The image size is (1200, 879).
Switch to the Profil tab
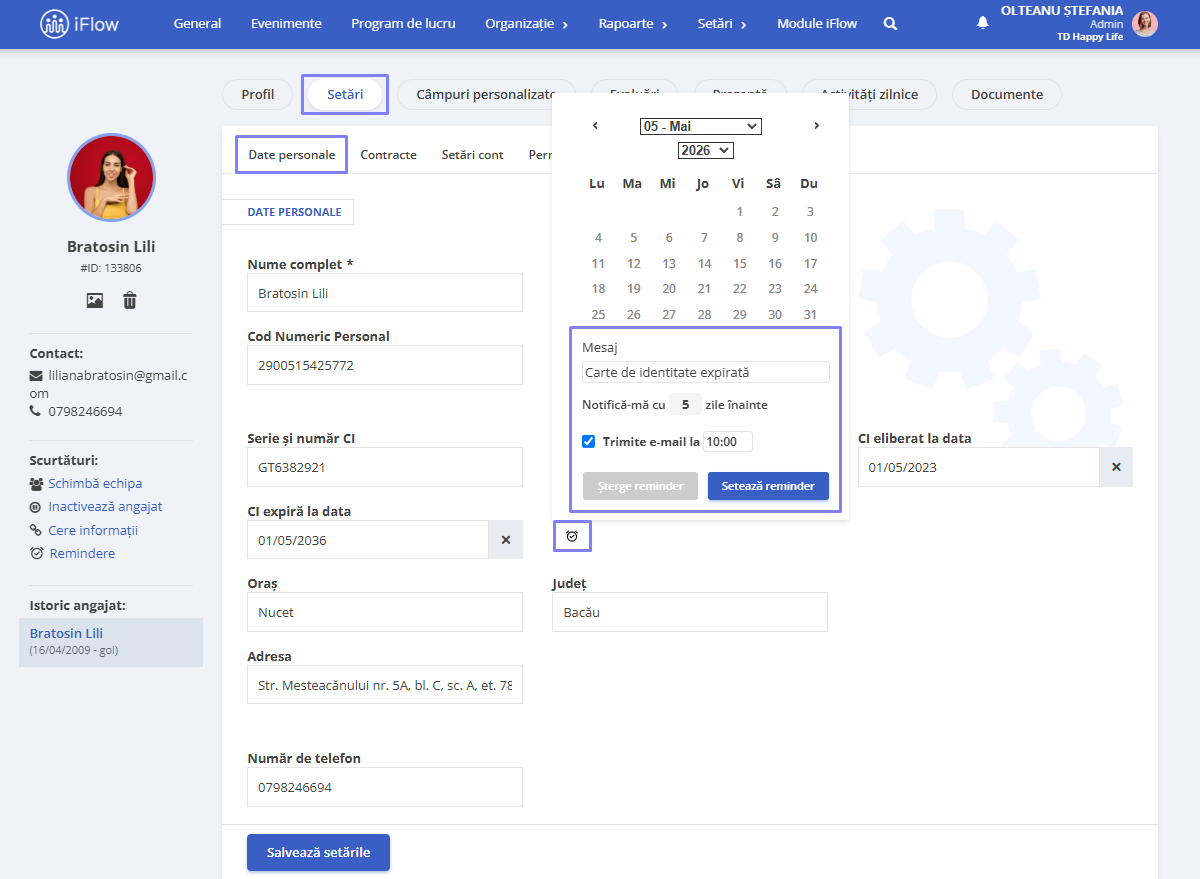click(258, 94)
